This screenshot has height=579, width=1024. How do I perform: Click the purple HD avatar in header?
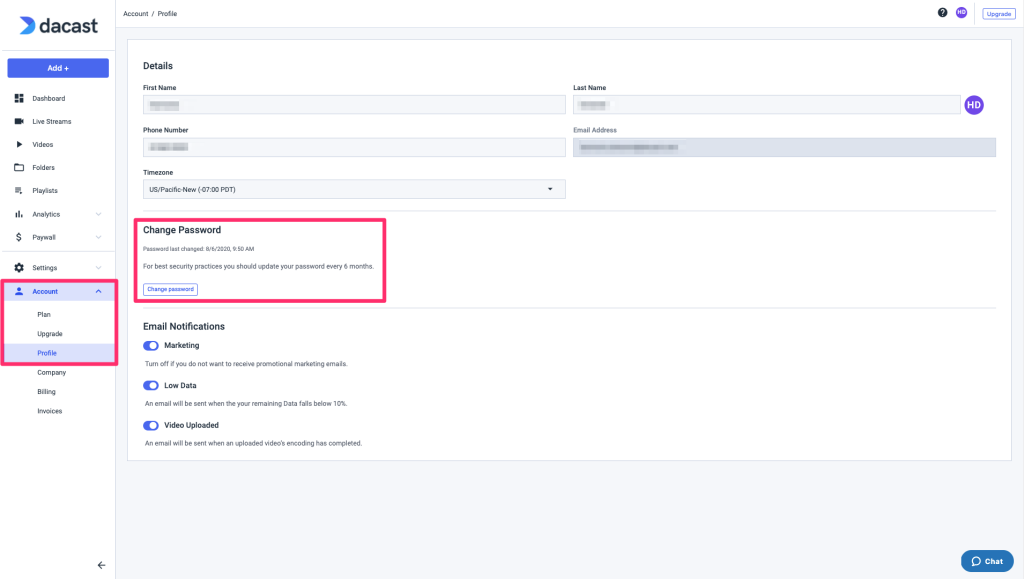961,13
